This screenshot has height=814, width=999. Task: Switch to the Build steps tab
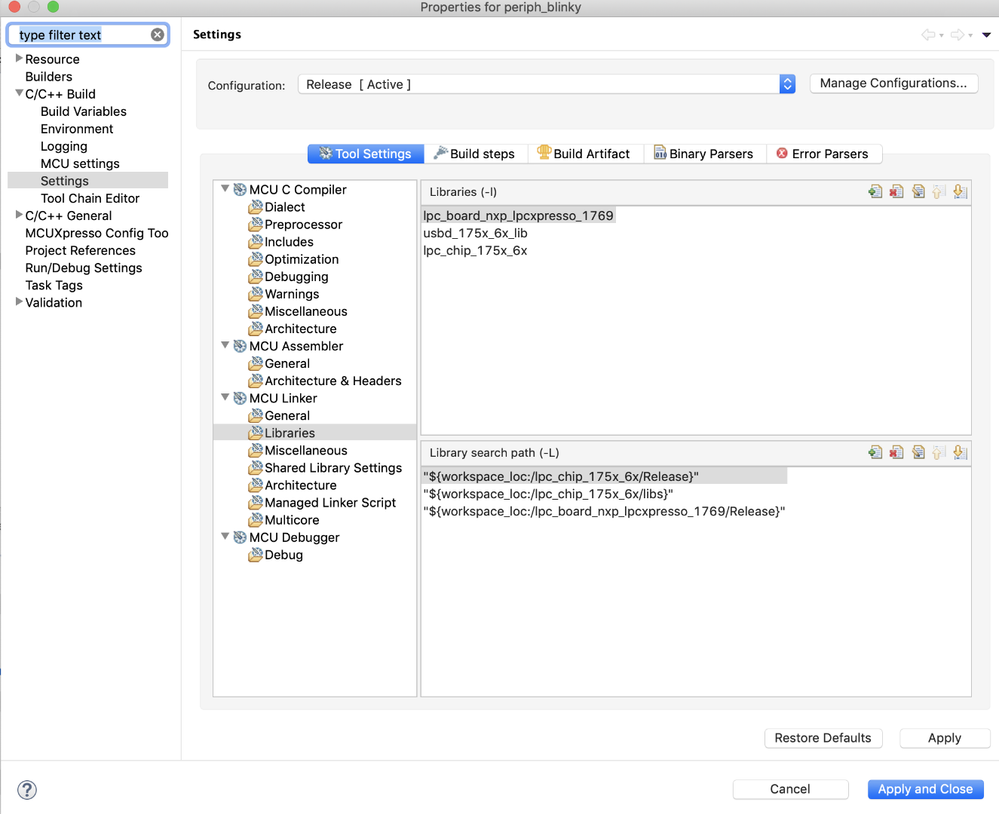[x=474, y=154]
